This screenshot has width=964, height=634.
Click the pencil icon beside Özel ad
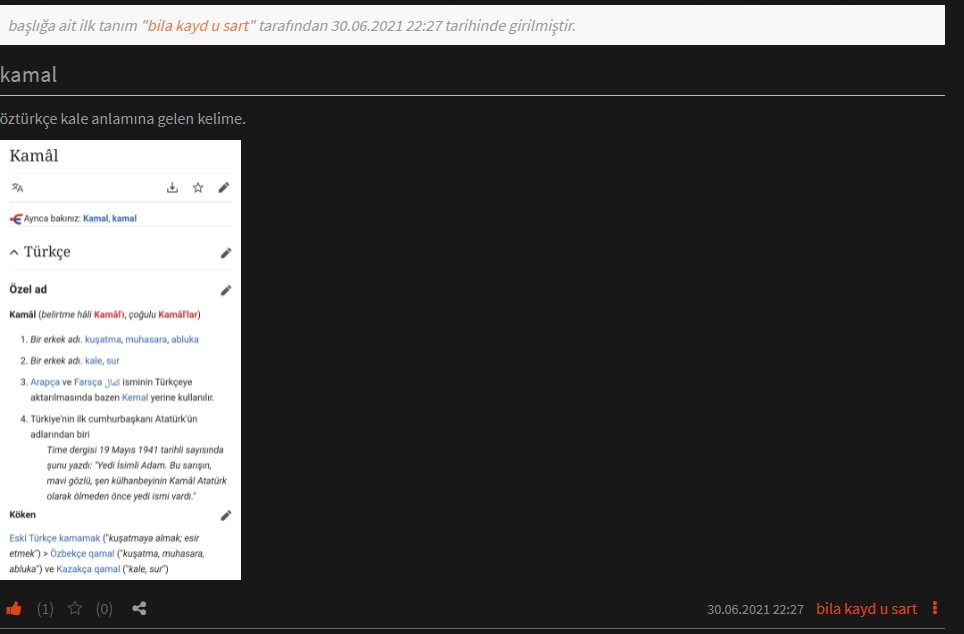coord(226,290)
